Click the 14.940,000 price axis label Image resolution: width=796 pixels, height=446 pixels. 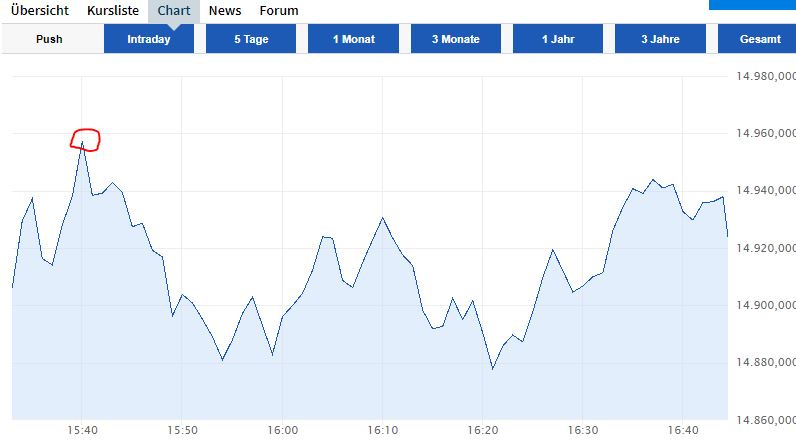(766, 190)
